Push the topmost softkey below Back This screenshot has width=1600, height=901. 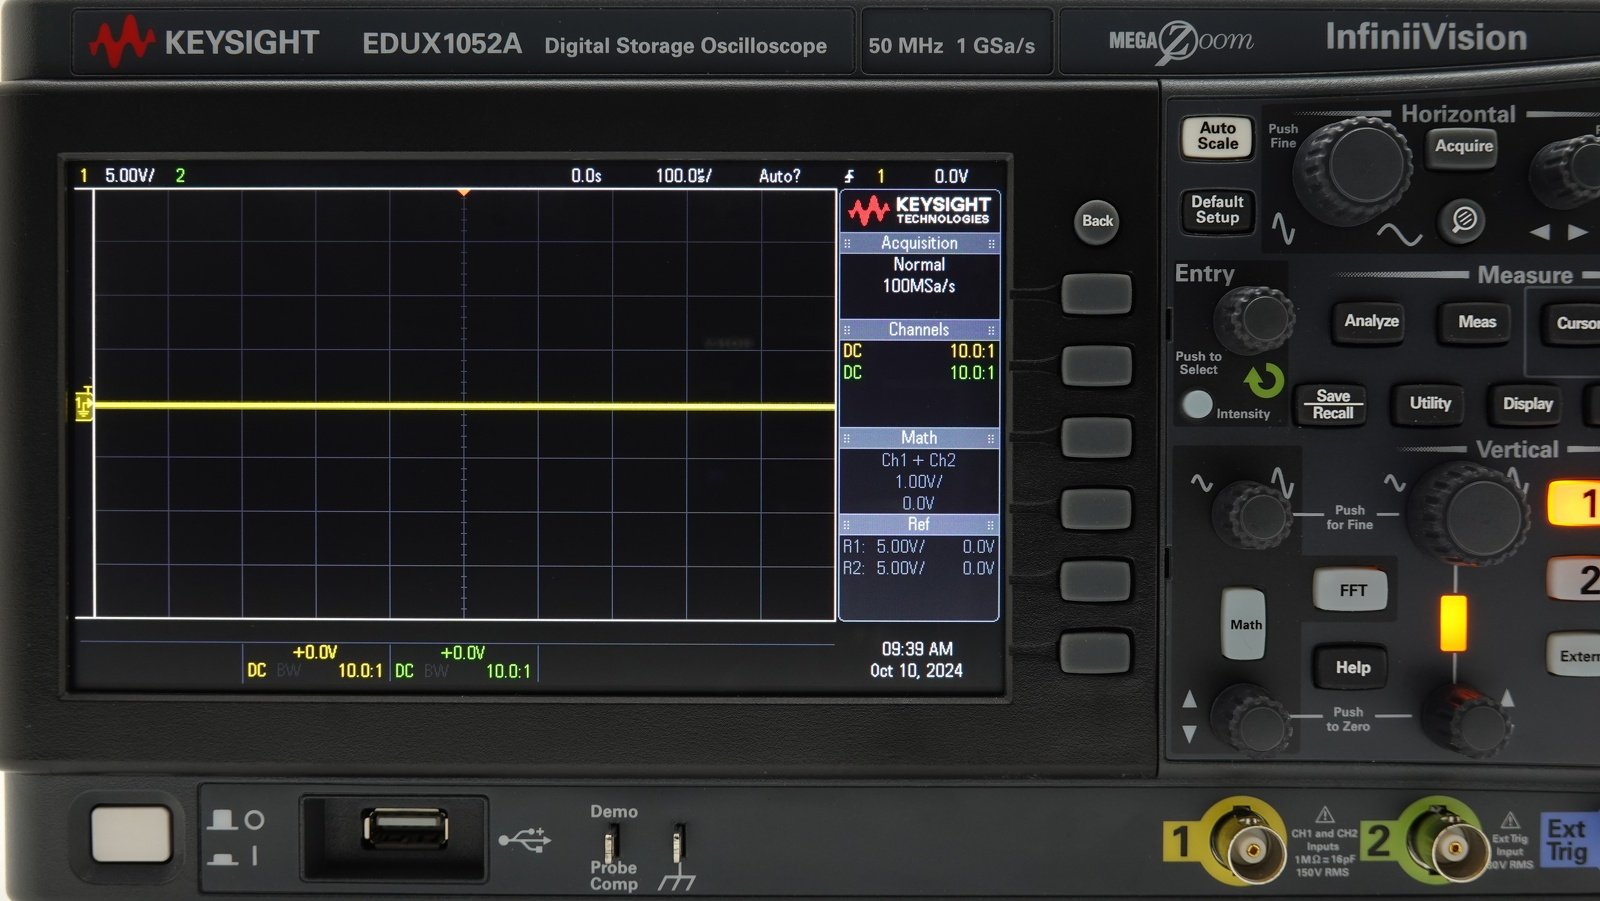pyautogui.click(x=1096, y=294)
